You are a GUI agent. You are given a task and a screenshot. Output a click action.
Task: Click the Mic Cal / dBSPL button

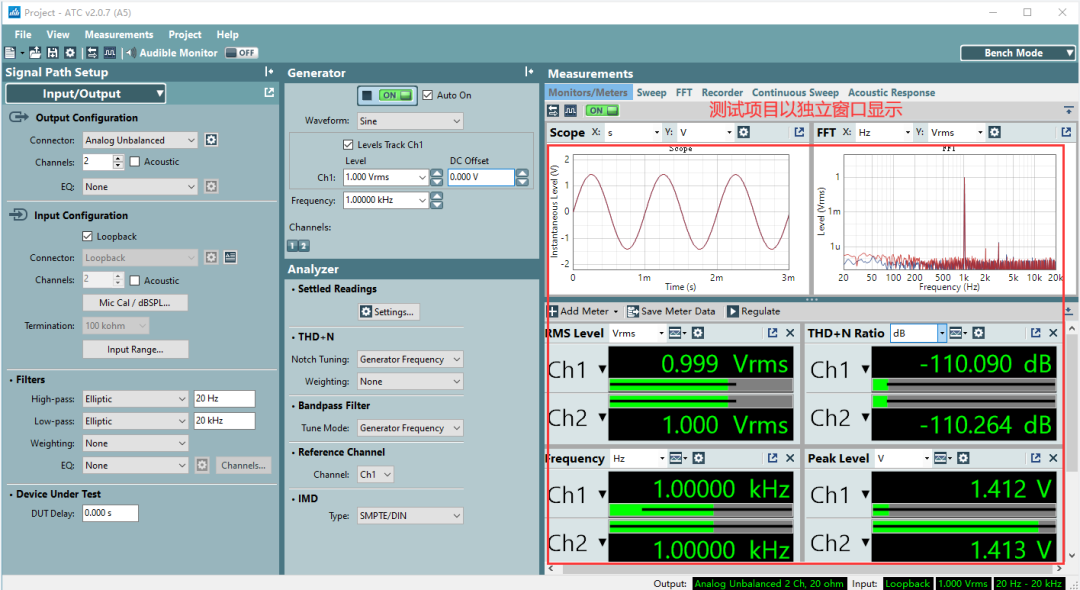tap(135, 302)
